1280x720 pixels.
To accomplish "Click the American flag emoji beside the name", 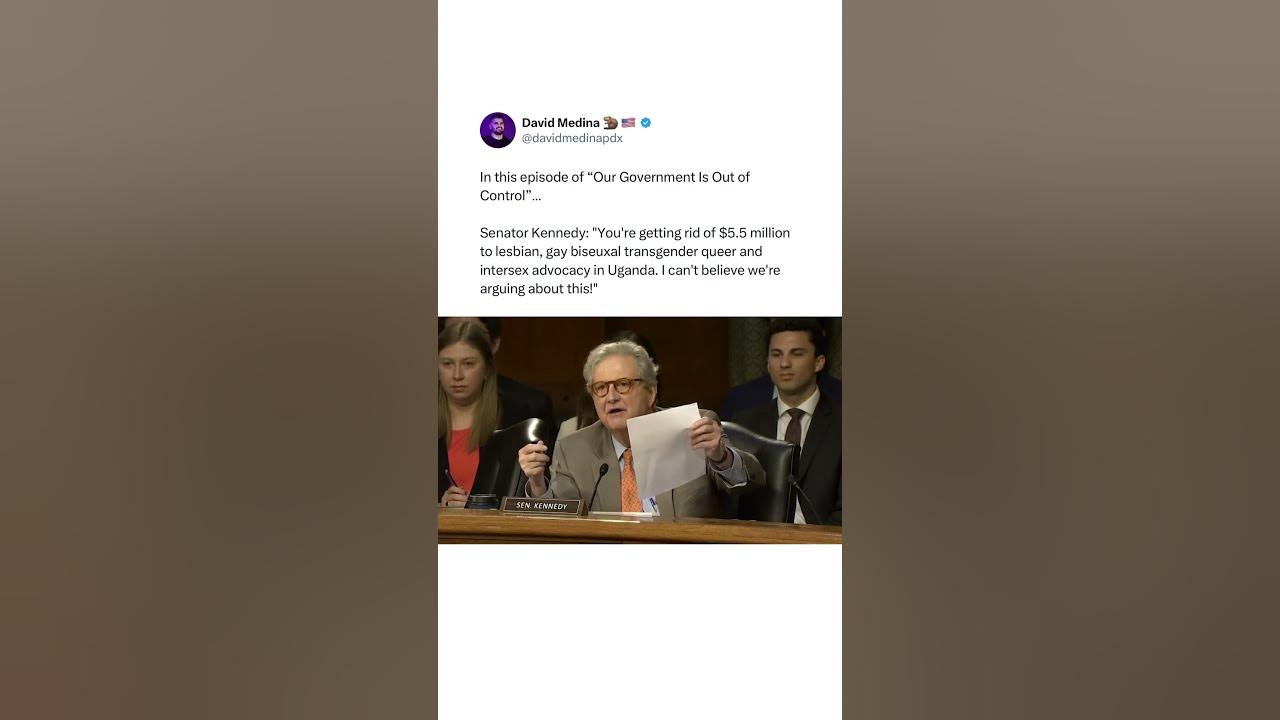I will pos(628,123).
